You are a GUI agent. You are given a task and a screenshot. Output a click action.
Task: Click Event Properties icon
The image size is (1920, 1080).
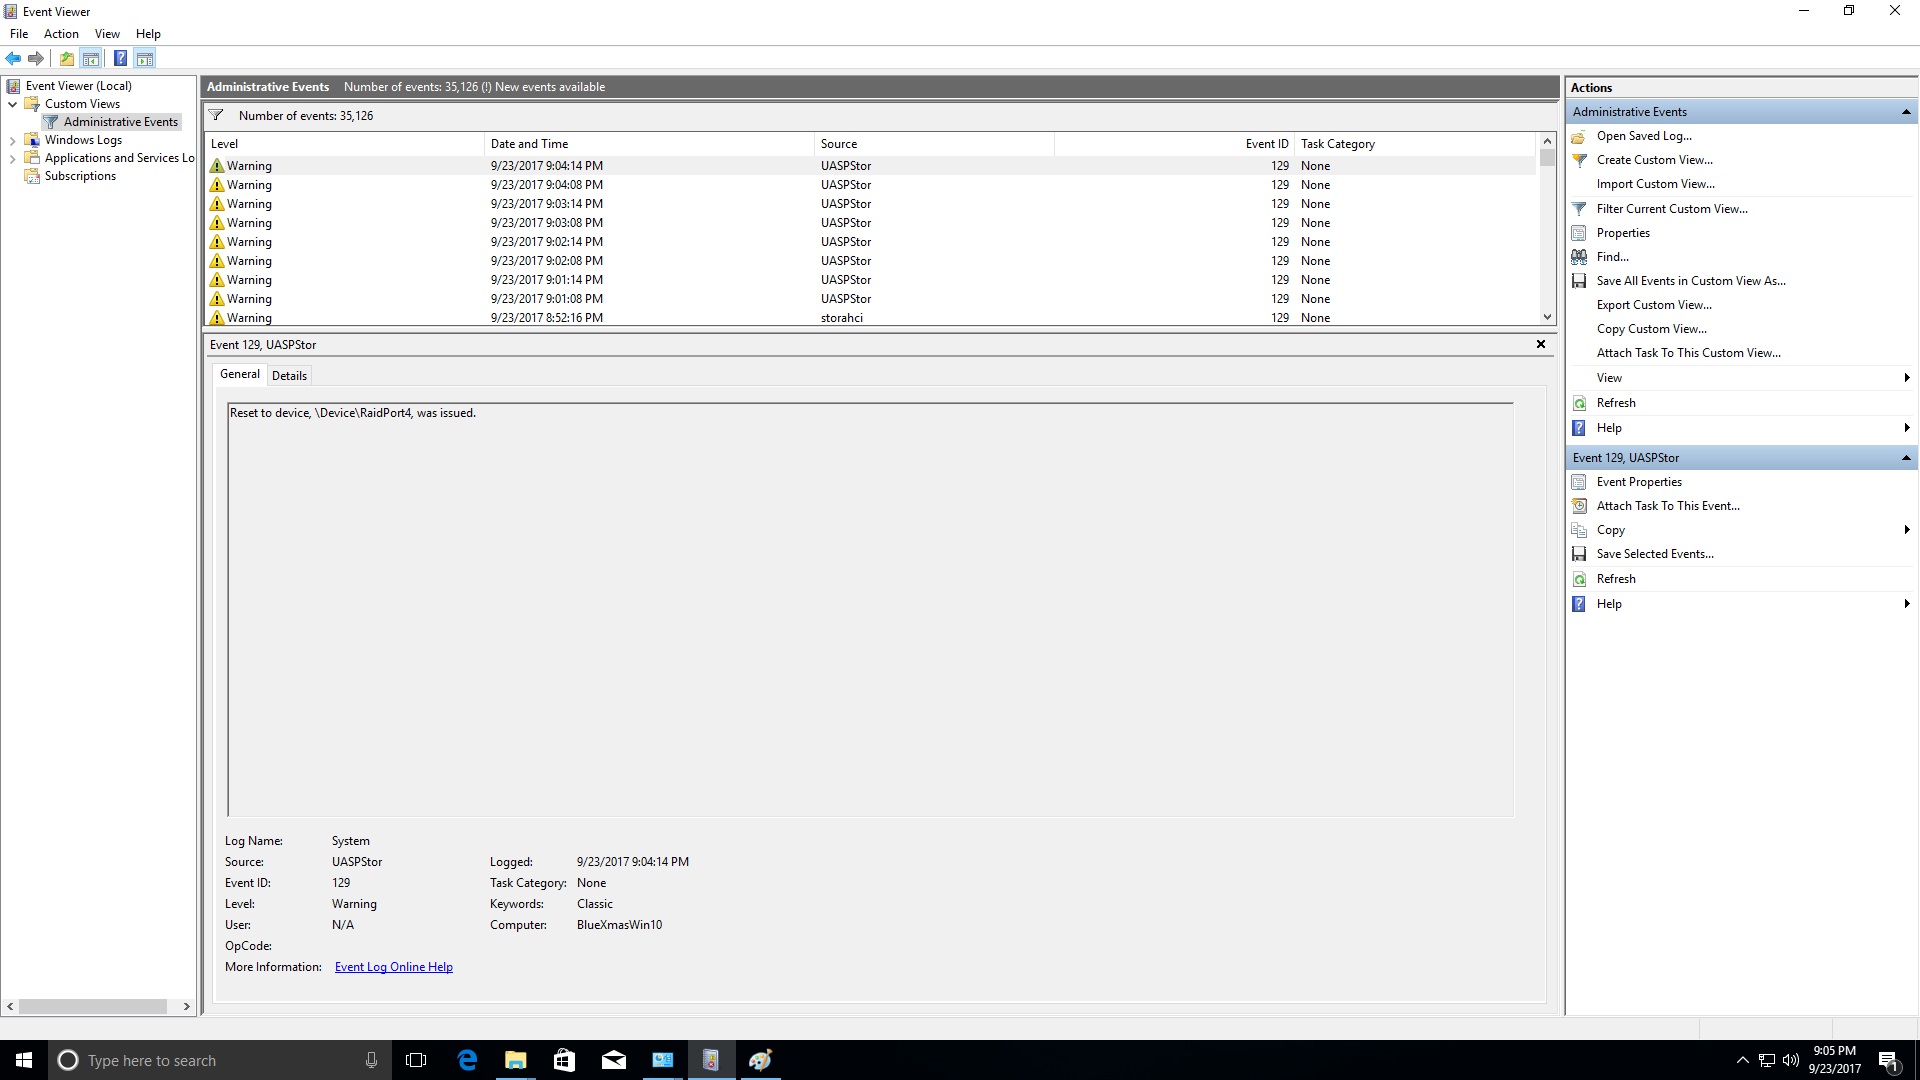[x=1579, y=482]
